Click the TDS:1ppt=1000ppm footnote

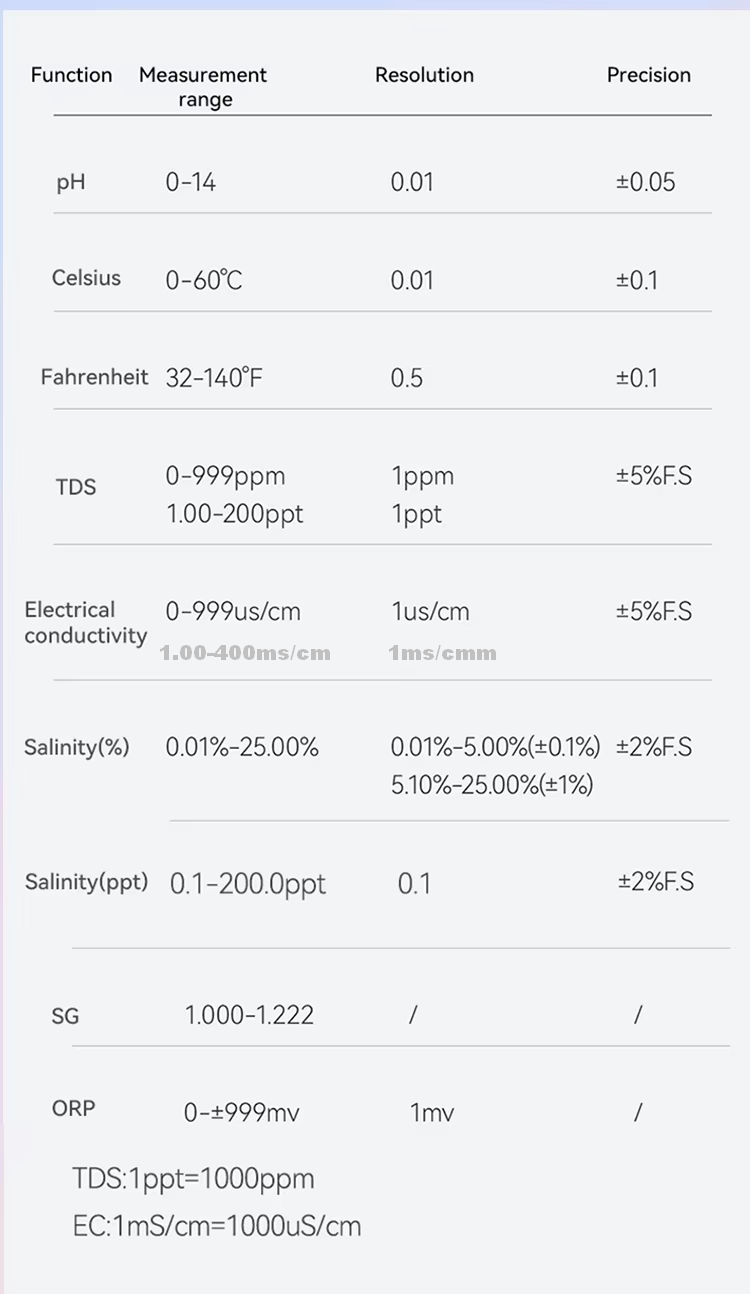pos(193,1179)
